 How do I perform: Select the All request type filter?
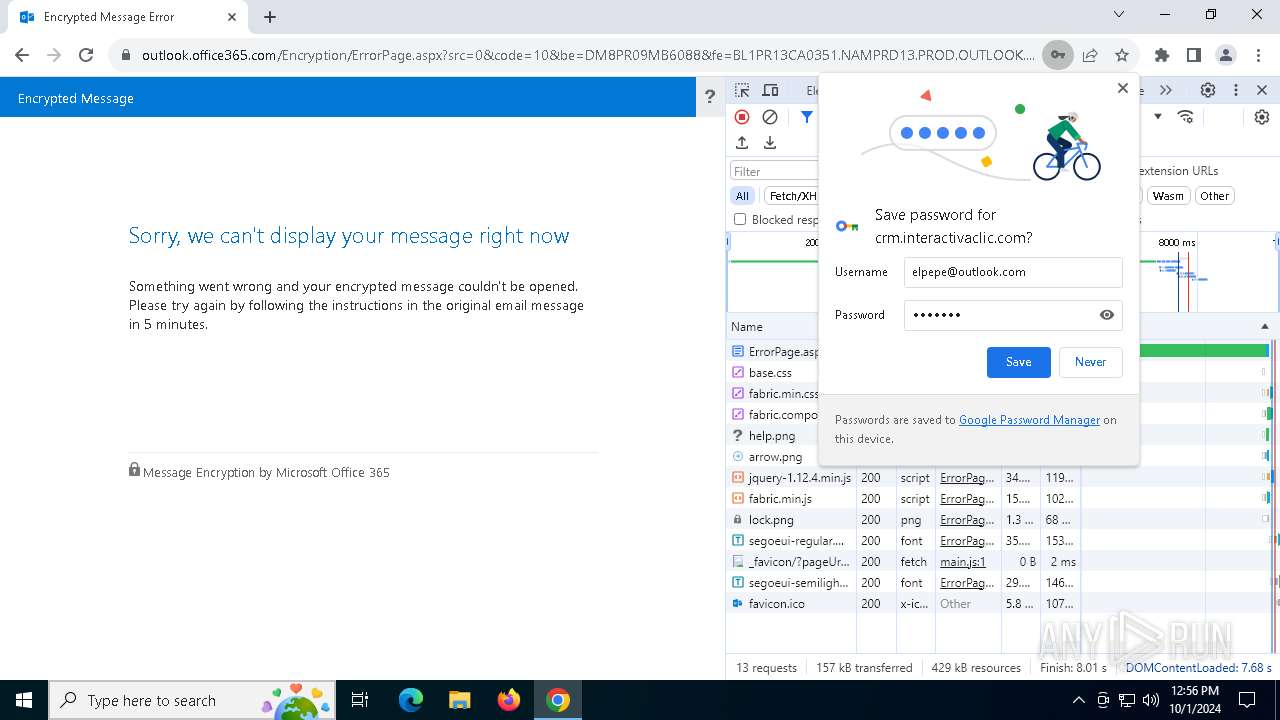(742, 196)
